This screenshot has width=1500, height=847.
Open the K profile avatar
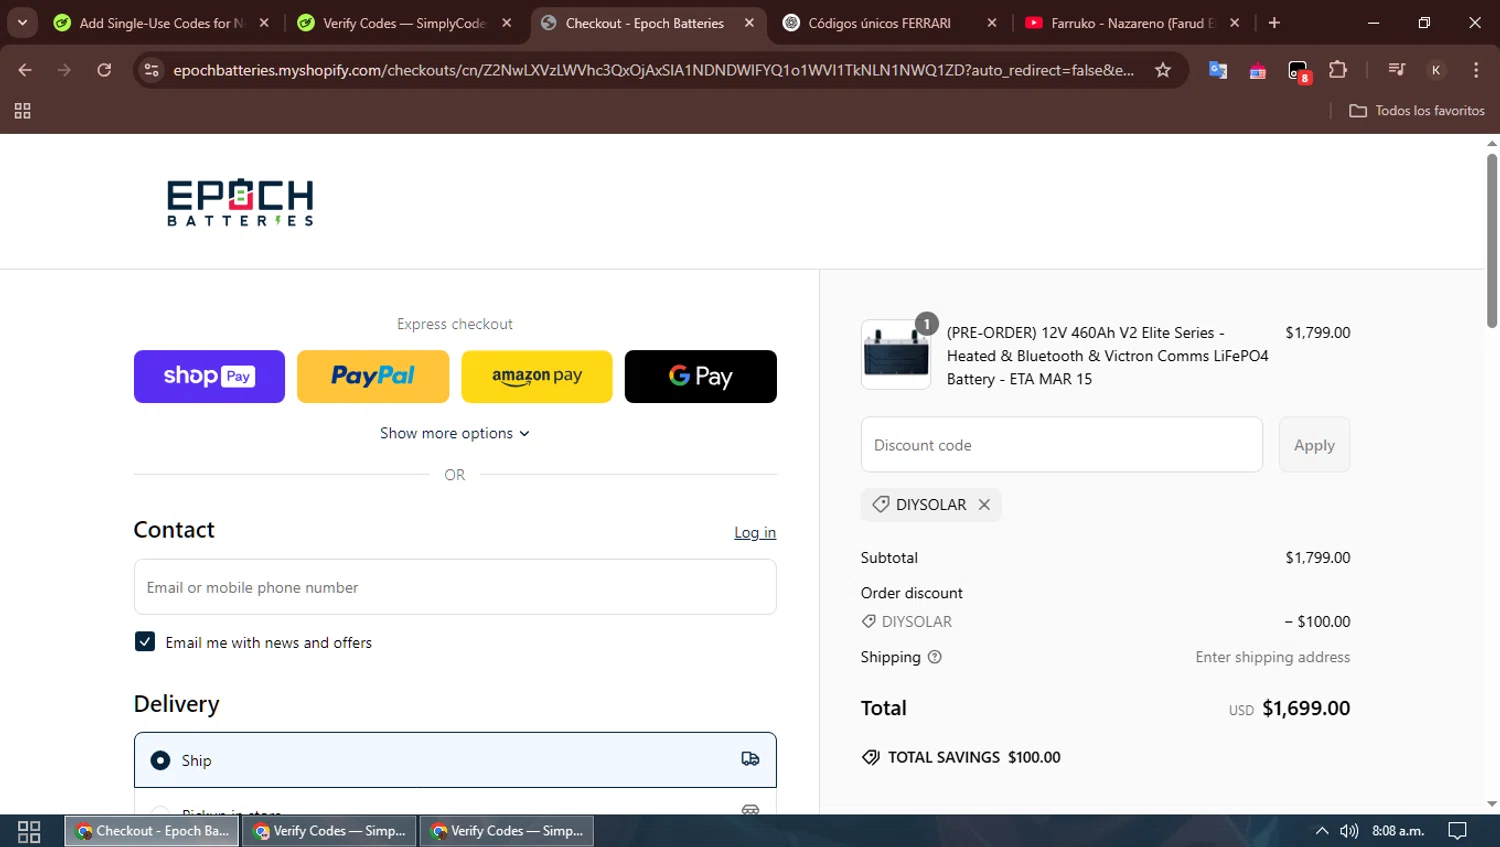tap(1436, 70)
